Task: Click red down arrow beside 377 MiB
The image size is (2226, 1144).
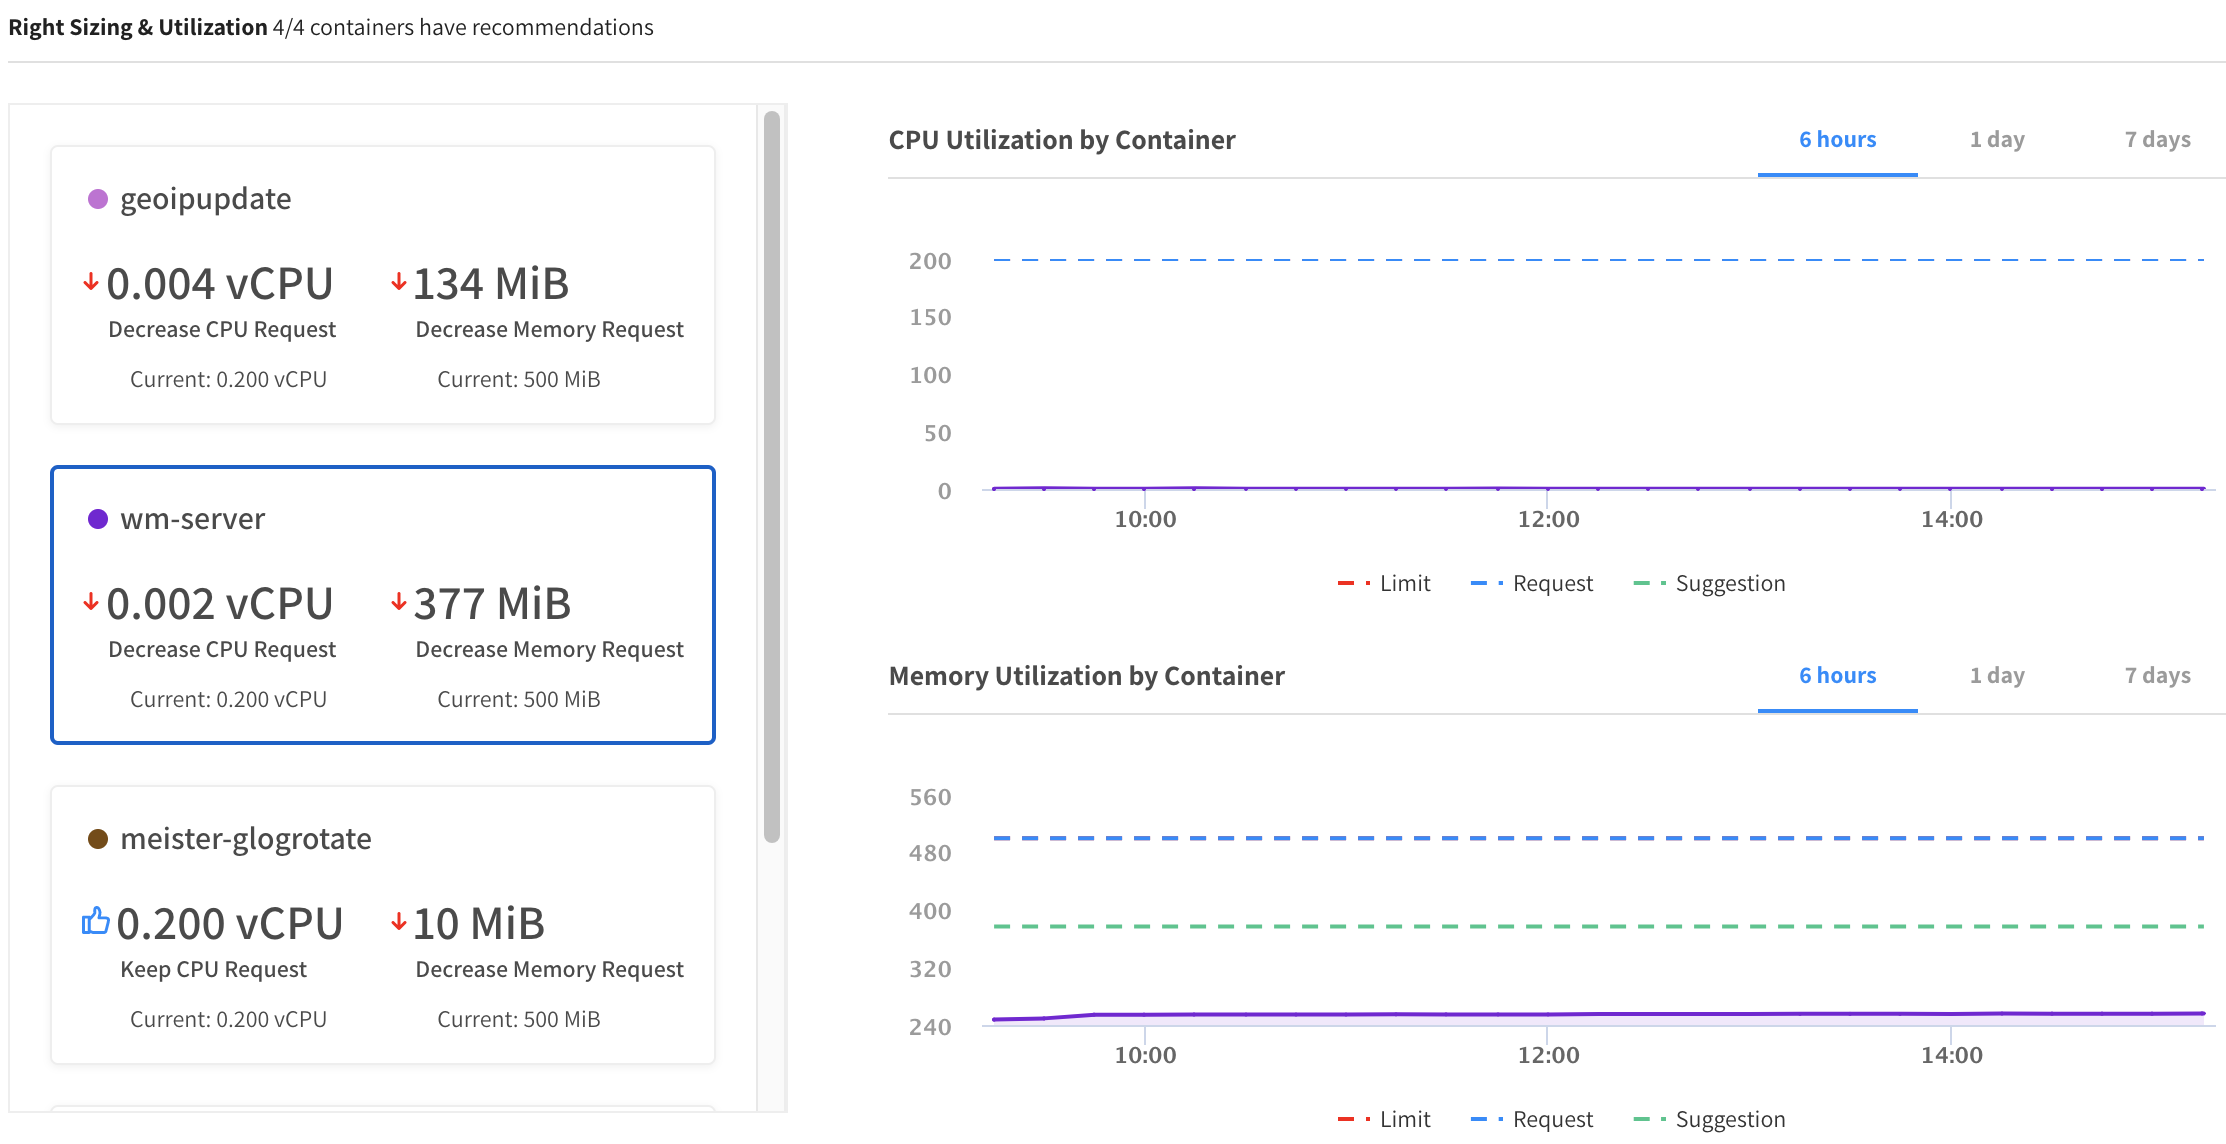Action: [399, 602]
